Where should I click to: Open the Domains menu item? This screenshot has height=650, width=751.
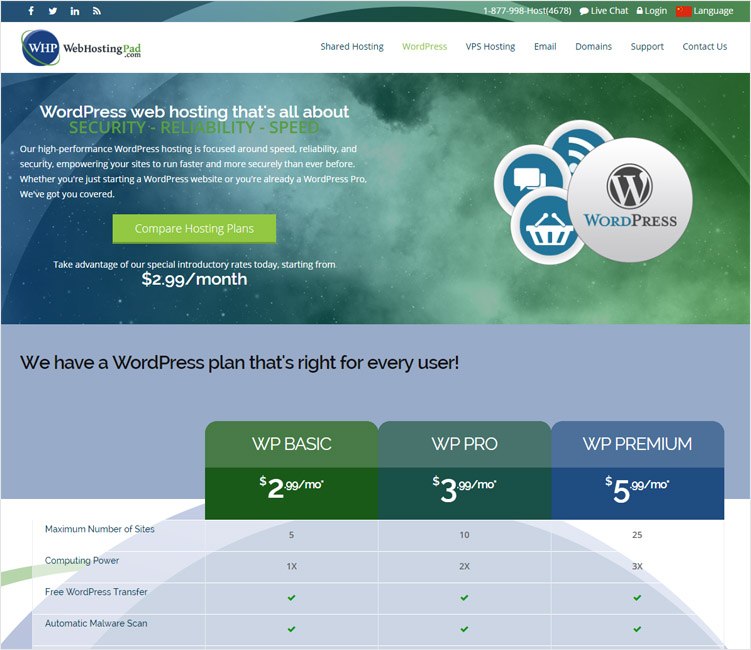click(x=593, y=46)
